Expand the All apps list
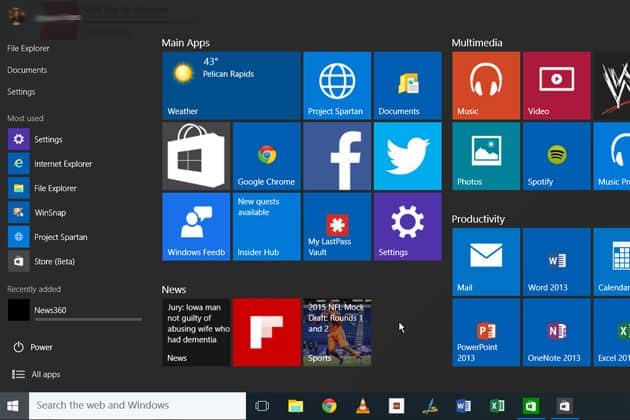Screen dimensions: 630x420 (x=45, y=374)
